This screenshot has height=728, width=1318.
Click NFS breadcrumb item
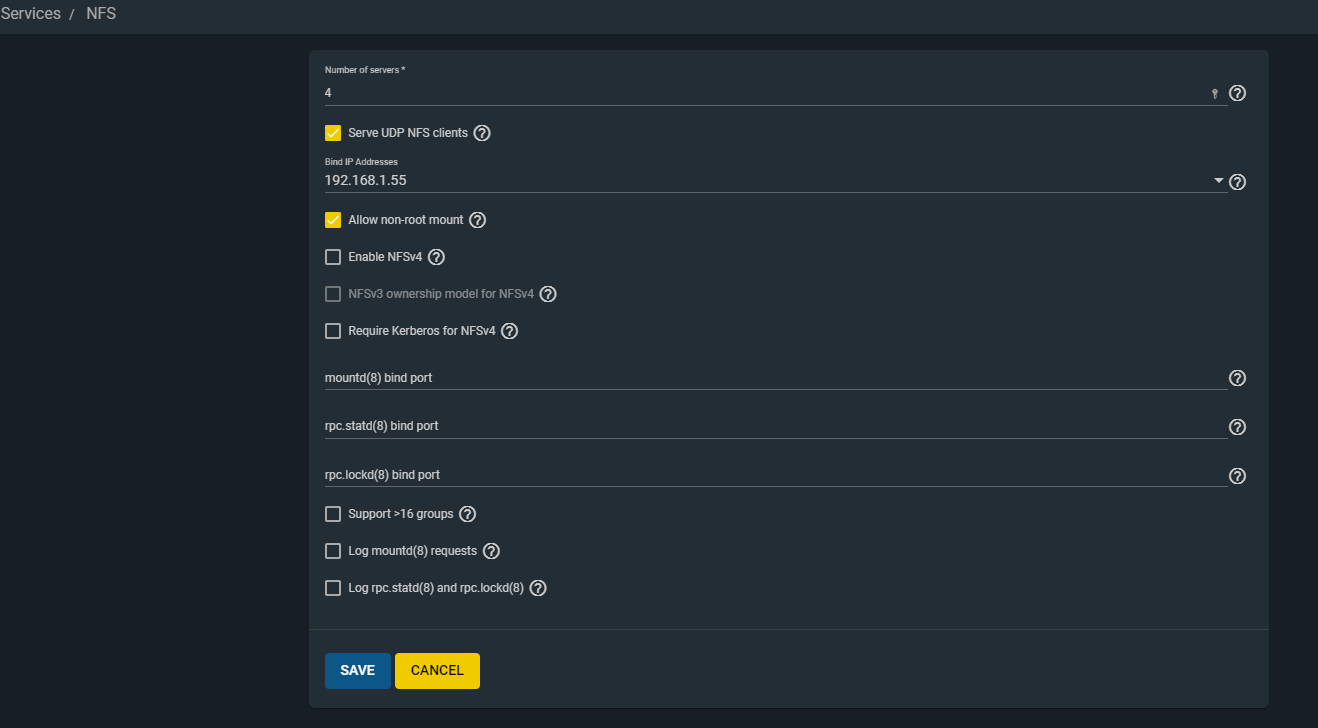click(x=101, y=14)
